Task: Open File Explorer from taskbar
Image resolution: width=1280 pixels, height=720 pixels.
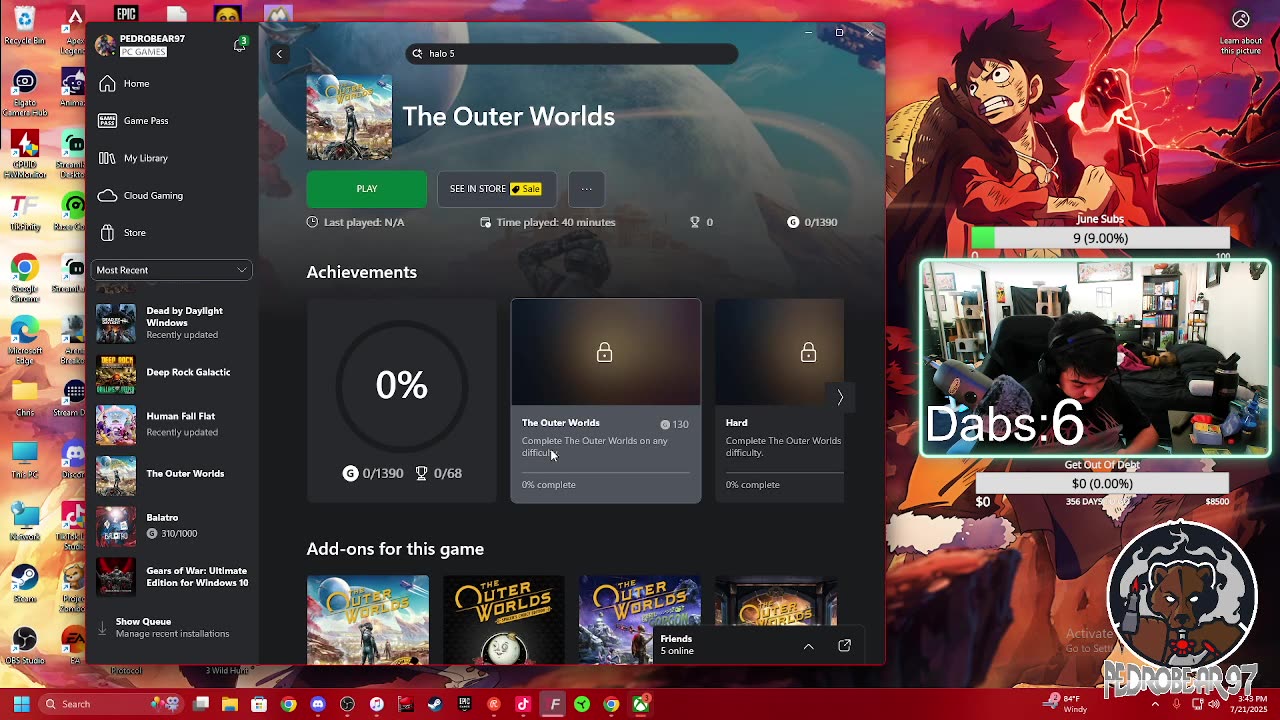Action: 230,704
